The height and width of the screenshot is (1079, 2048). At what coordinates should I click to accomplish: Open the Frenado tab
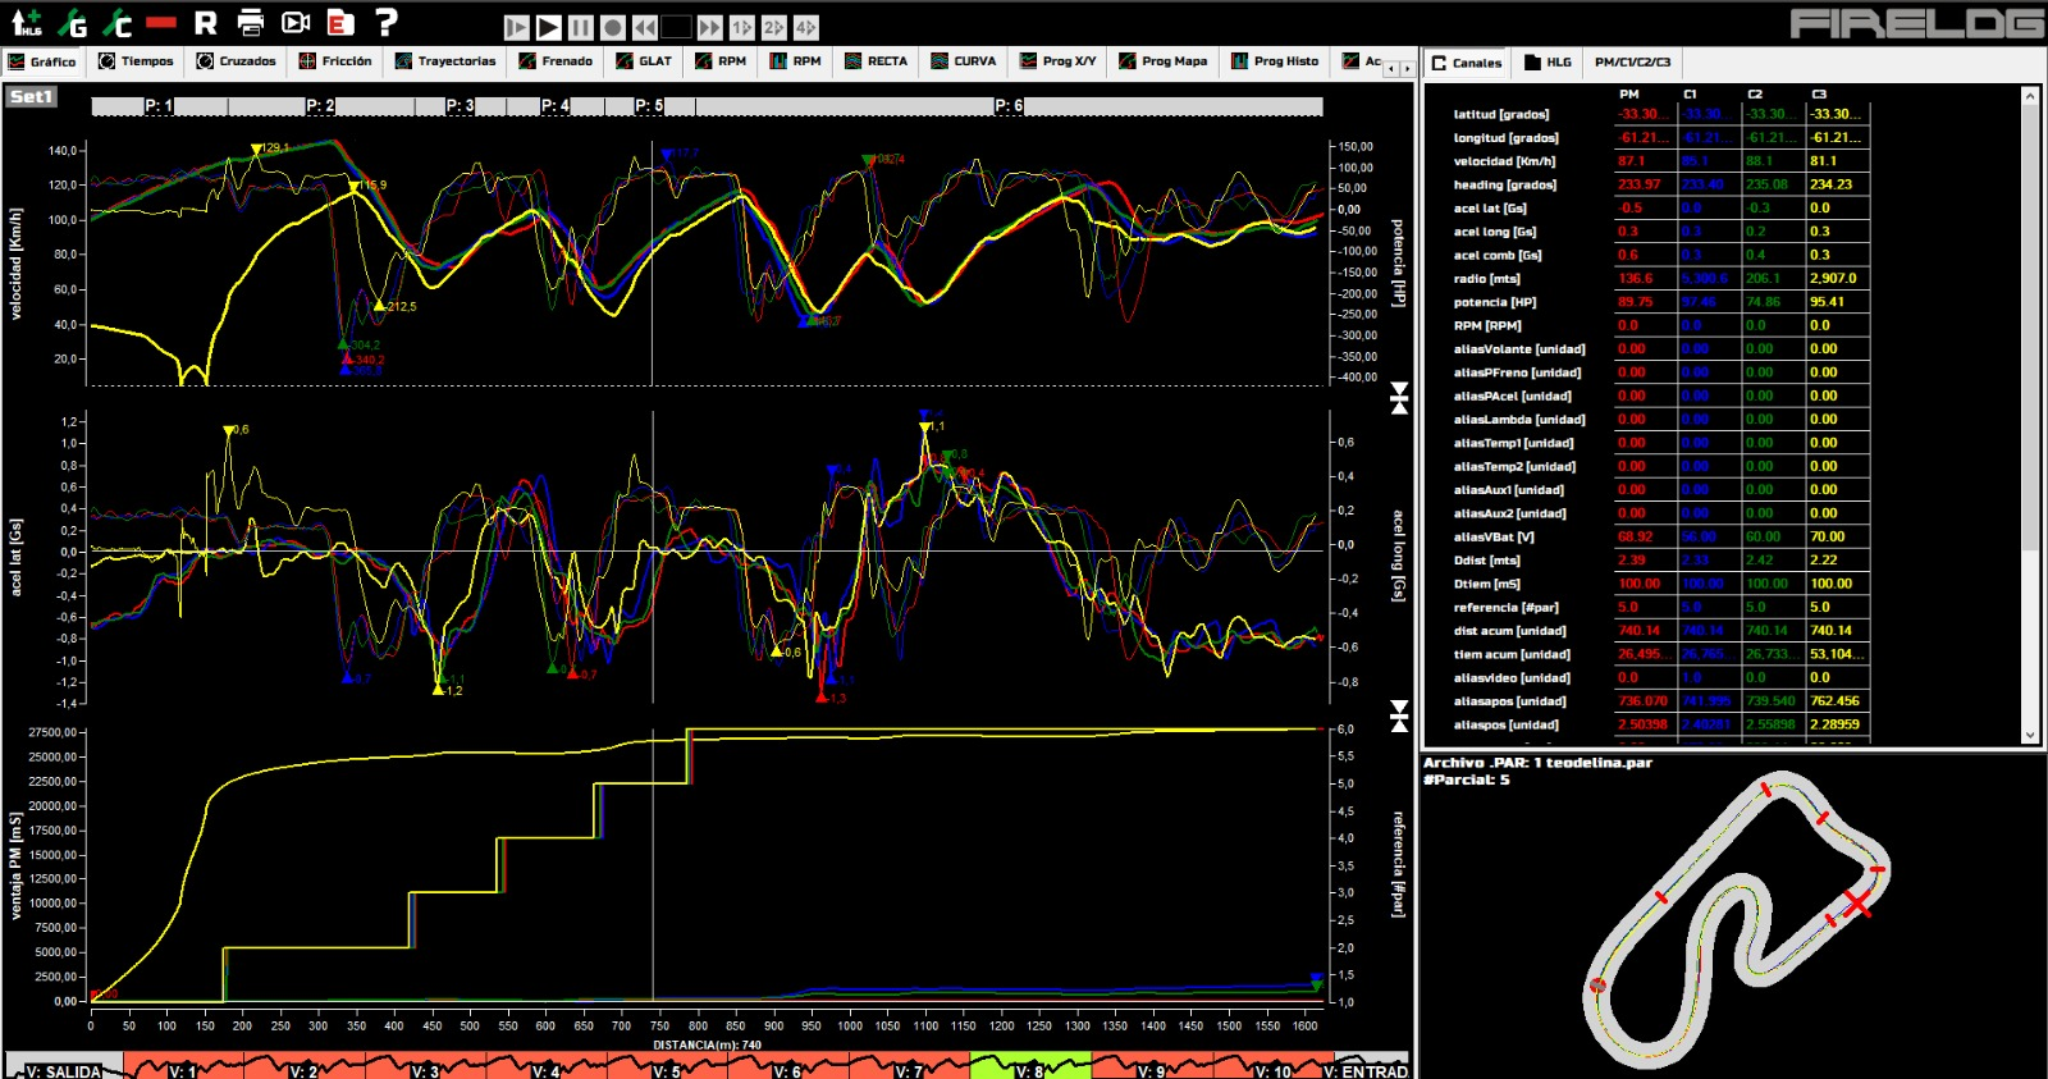click(556, 61)
